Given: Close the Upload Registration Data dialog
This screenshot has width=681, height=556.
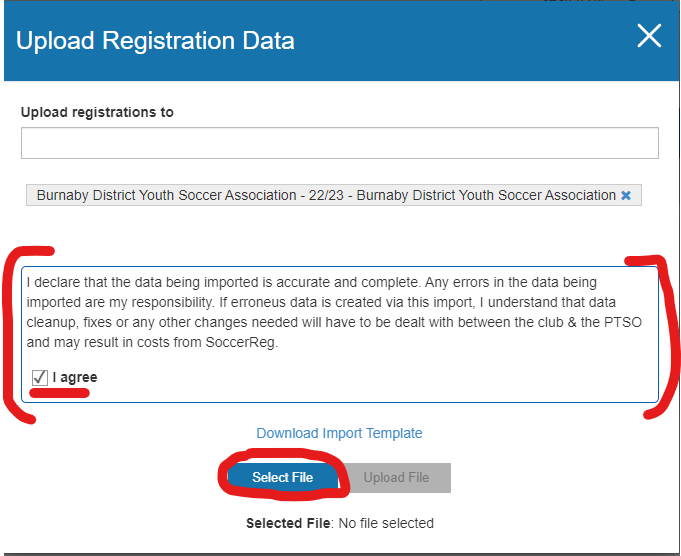Looking at the screenshot, I should point(649,37).
